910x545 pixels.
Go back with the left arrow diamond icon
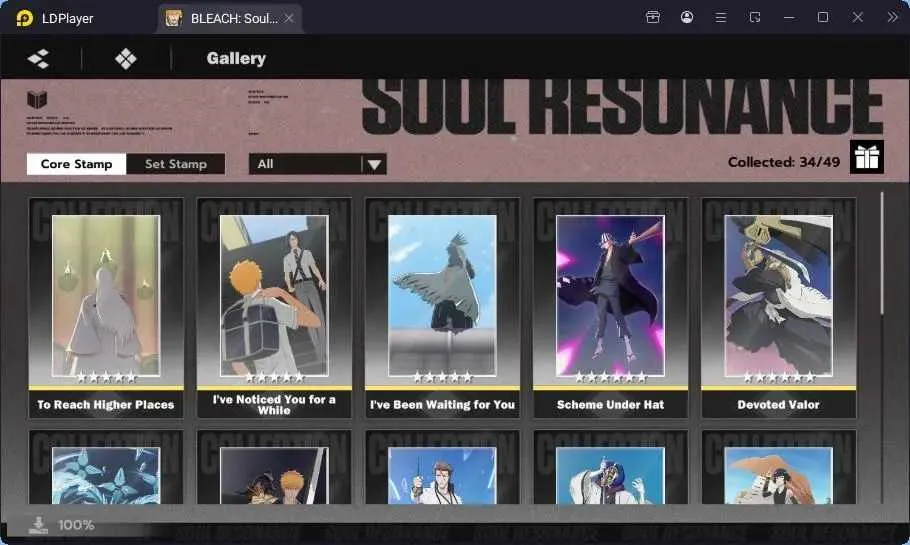click(x=38, y=59)
